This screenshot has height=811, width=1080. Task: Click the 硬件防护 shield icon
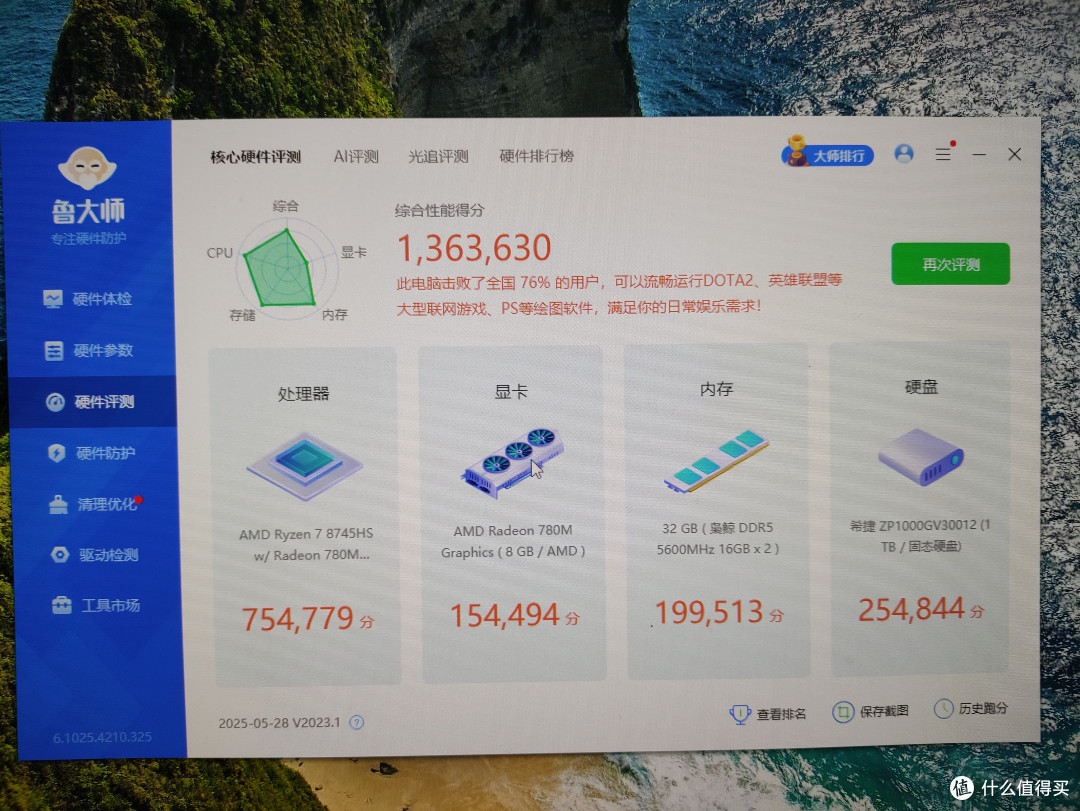click(x=56, y=453)
